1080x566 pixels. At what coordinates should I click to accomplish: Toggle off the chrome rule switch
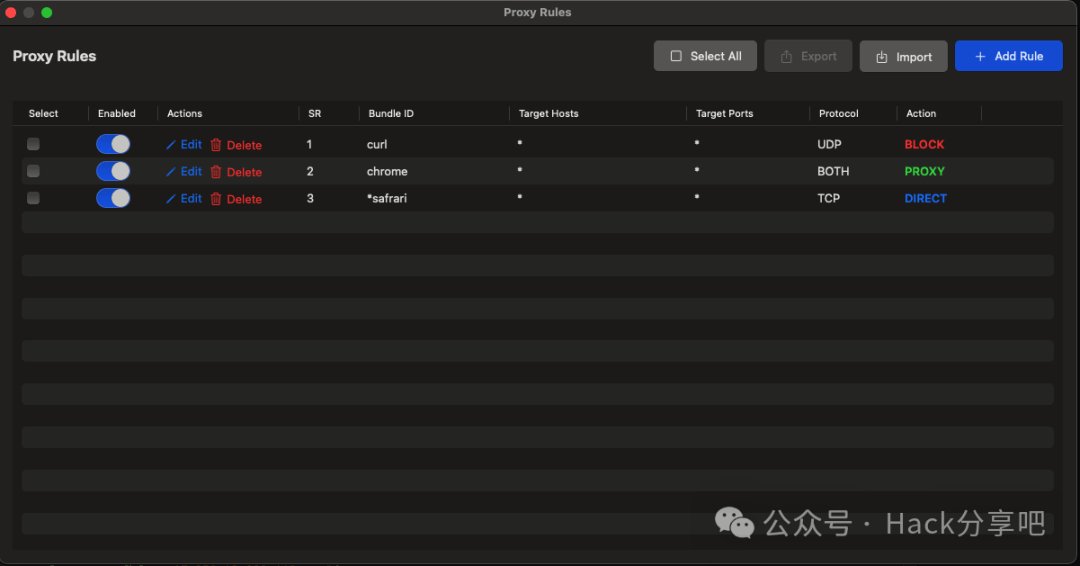point(113,171)
